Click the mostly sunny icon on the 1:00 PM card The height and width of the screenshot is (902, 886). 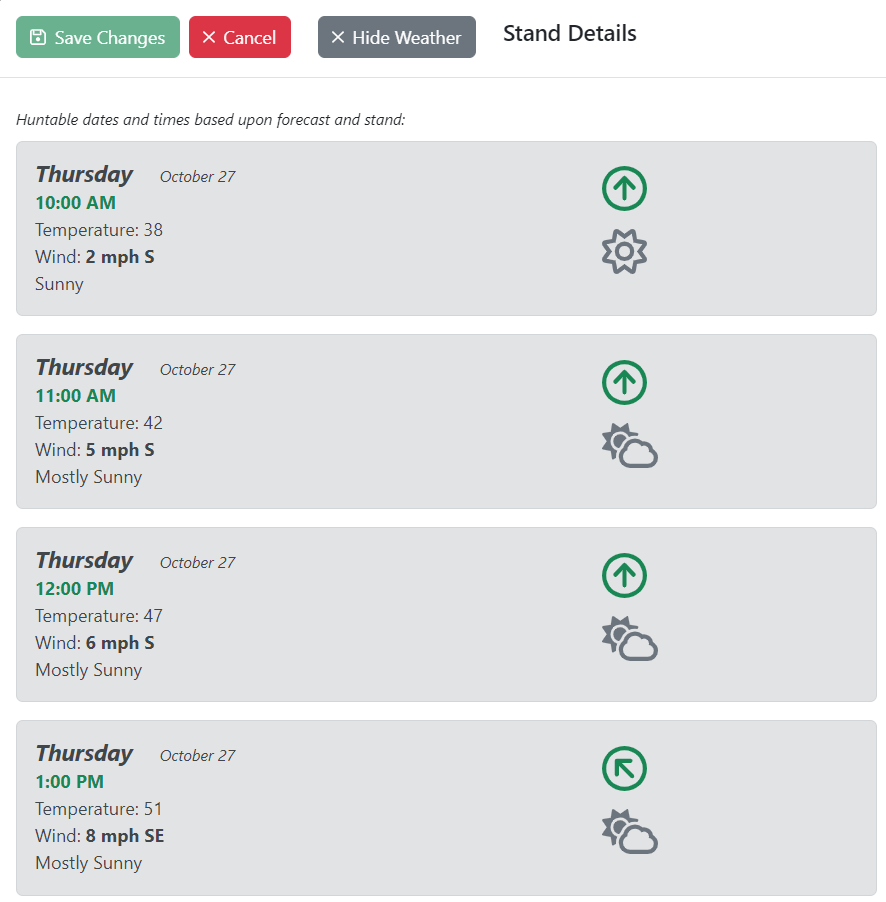point(630,831)
